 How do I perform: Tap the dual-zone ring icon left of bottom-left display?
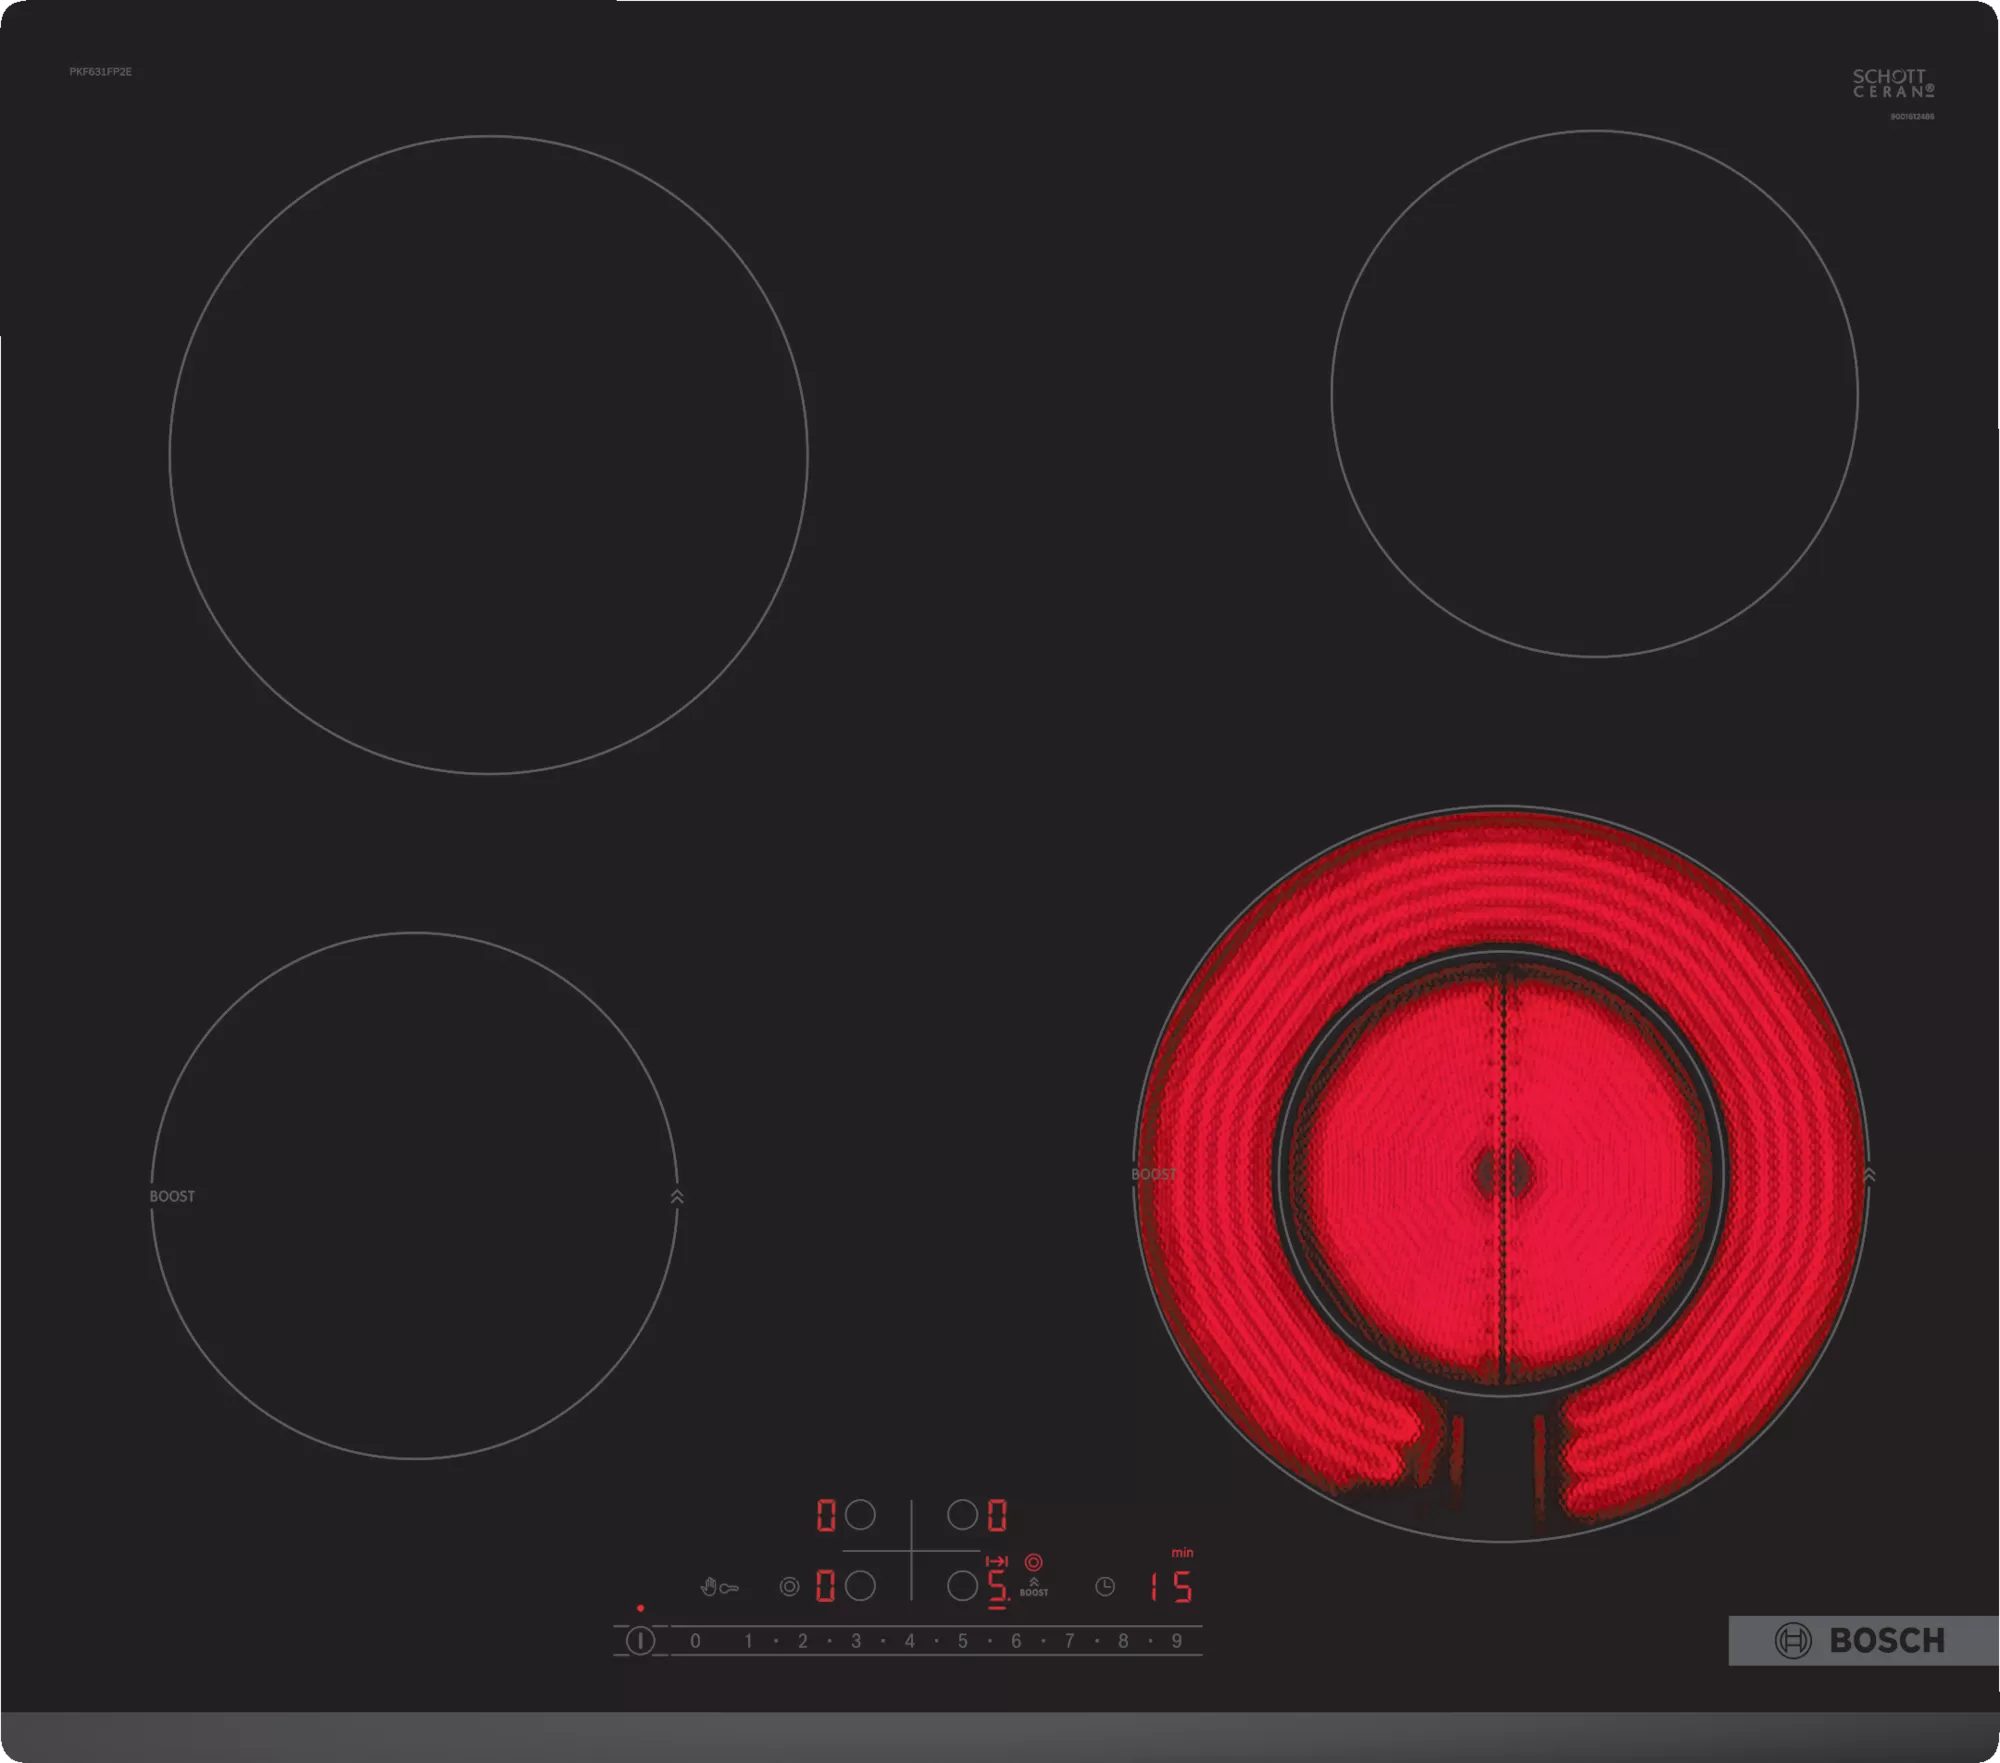(789, 1587)
